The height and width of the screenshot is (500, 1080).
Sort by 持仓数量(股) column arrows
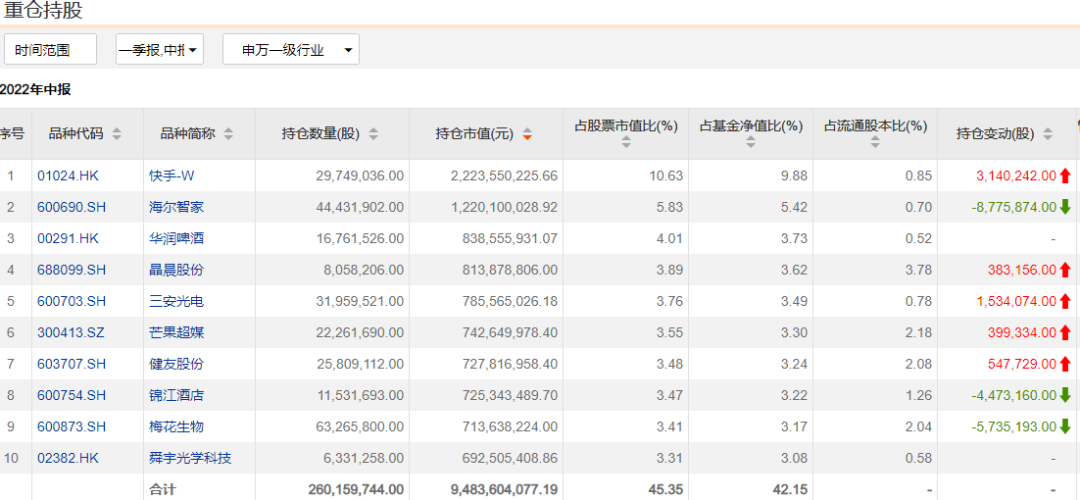[x=373, y=134]
